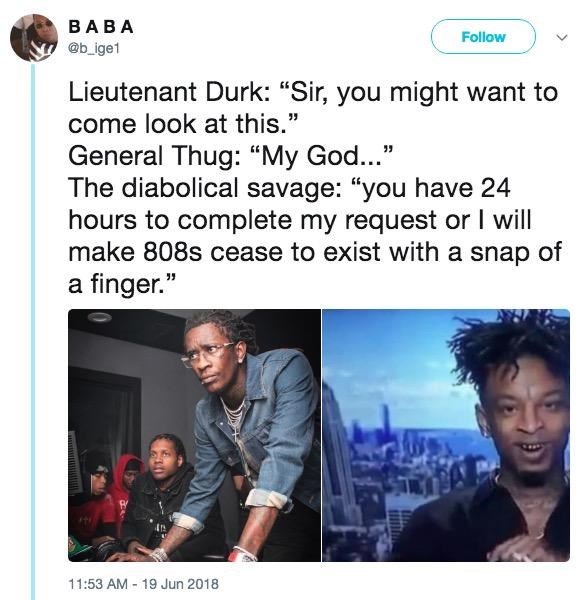Click the 11:53 AM - 19 Jun 2018 timestamp
This screenshot has height=600, width=585.
point(143,584)
